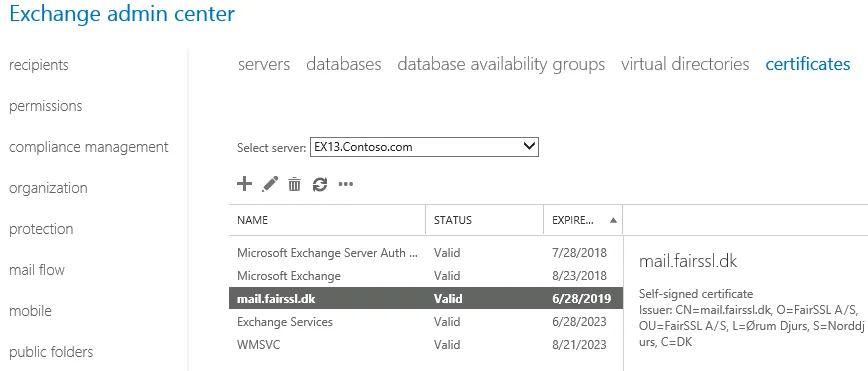This screenshot has height=371, width=868.
Task: Open the virtual directories tab
Action: 685,64
